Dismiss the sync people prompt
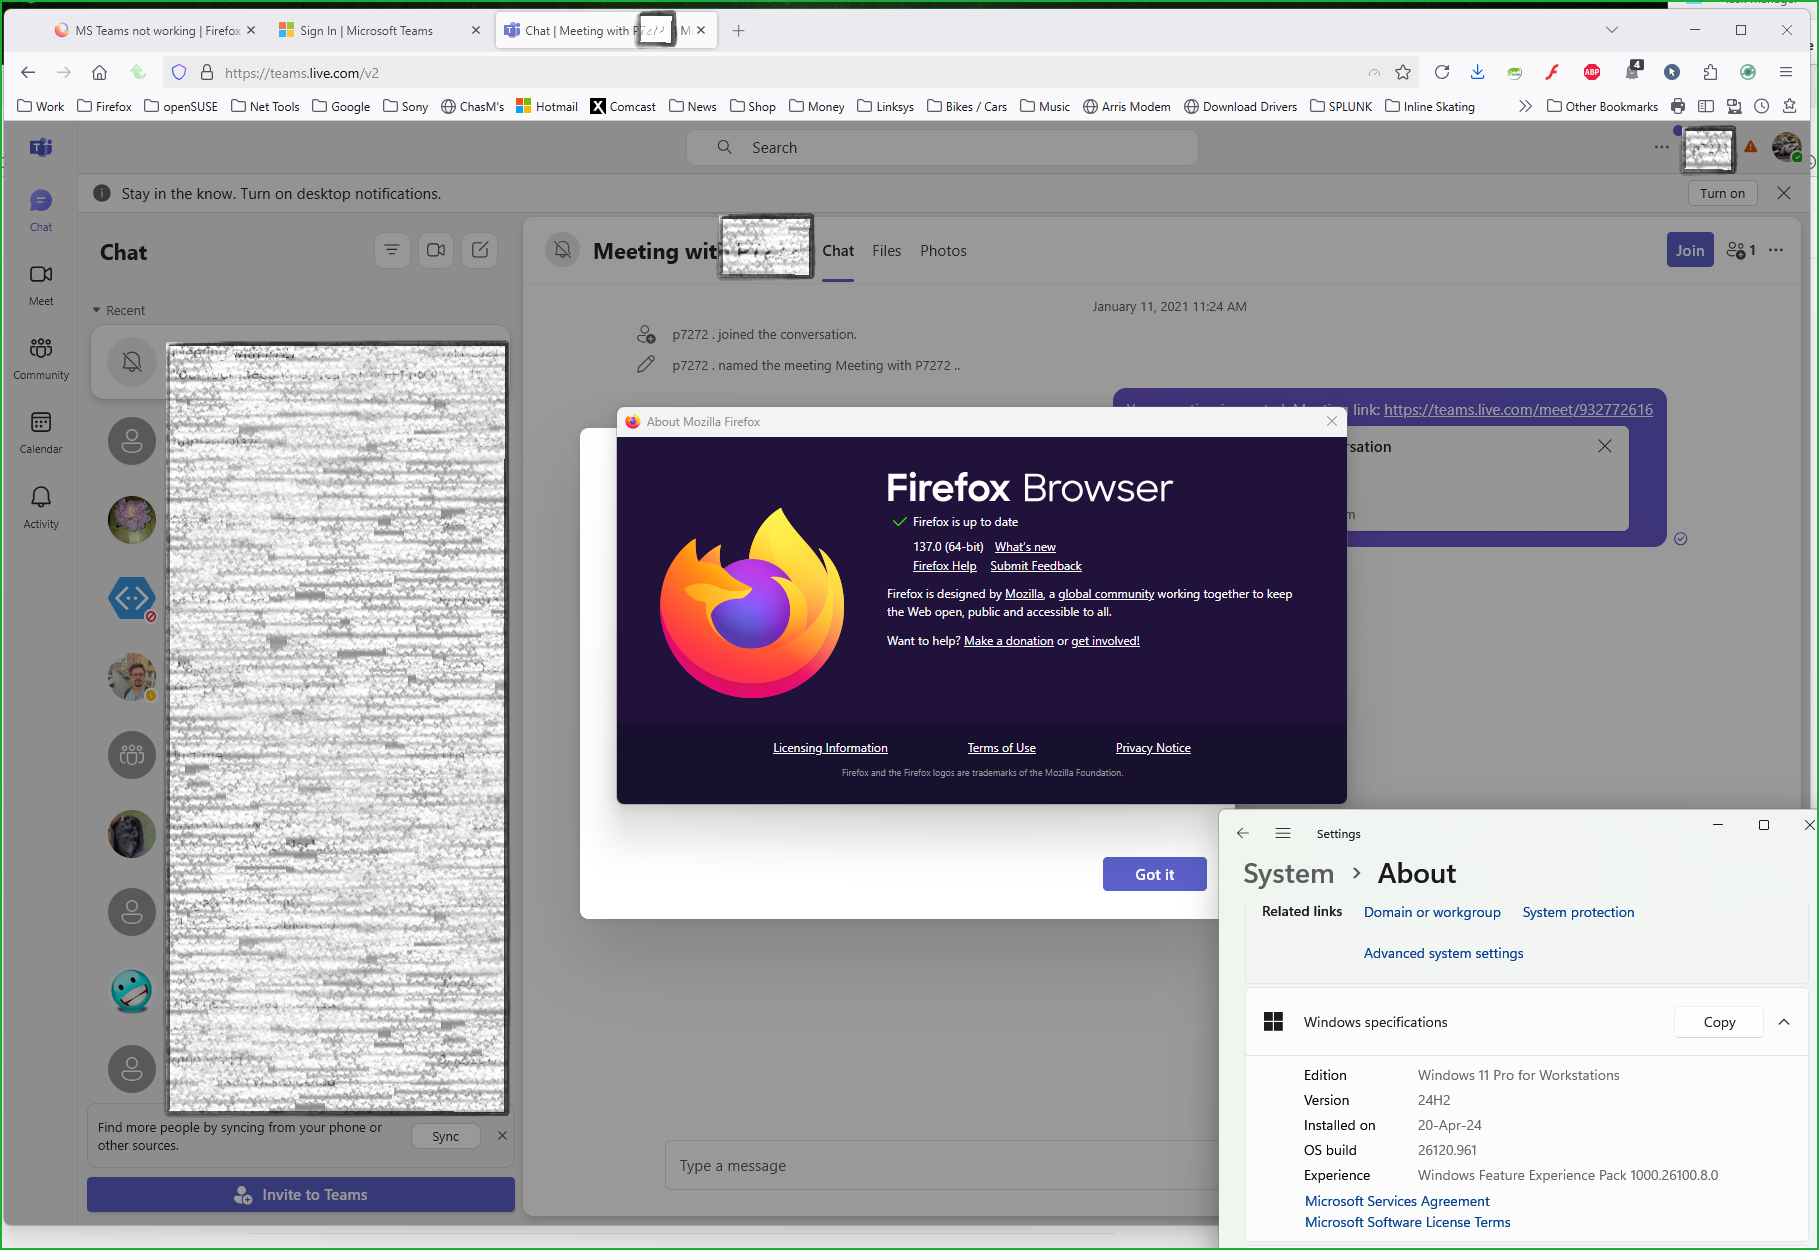The height and width of the screenshot is (1250, 1819). coord(502,1136)
